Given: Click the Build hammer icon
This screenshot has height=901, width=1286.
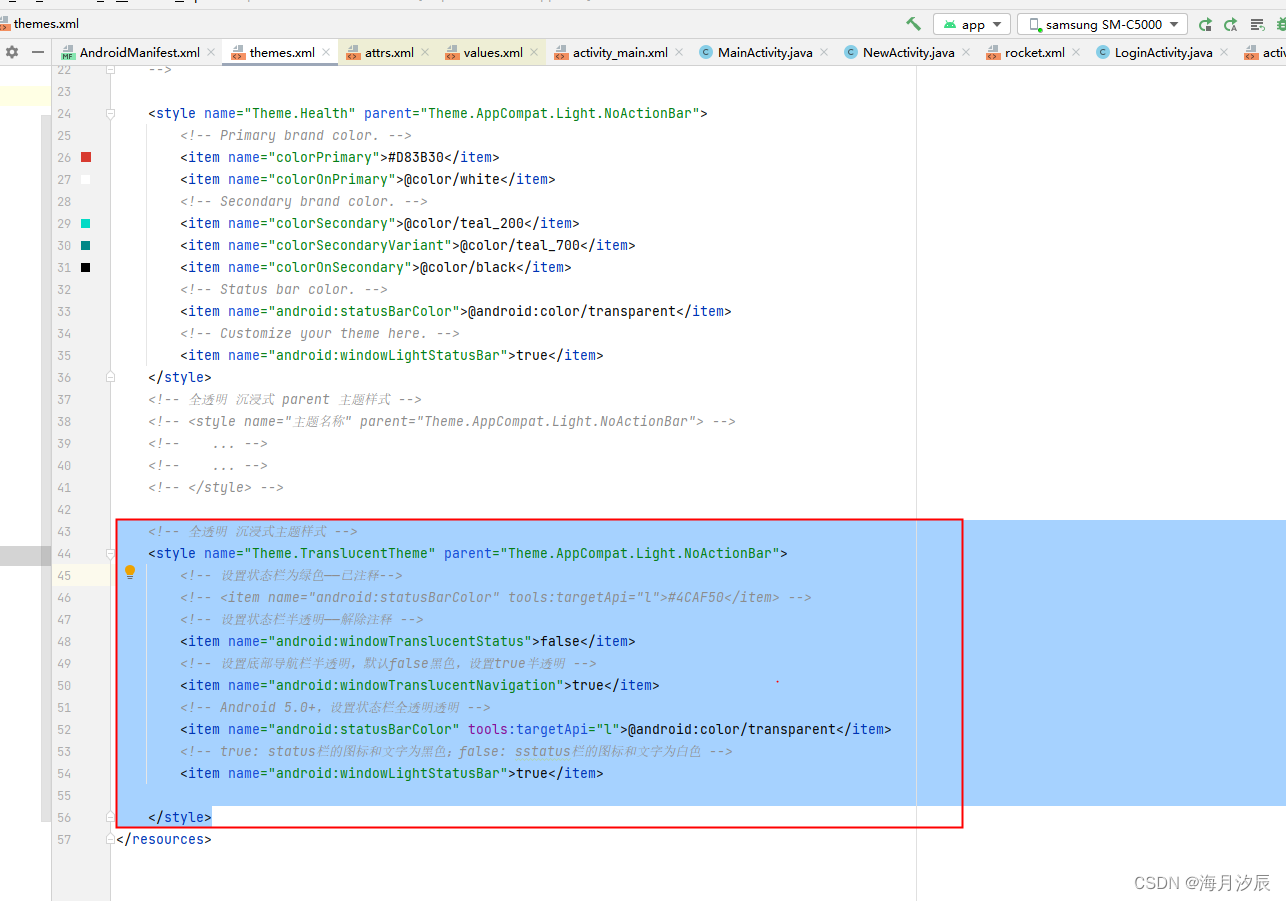Looking at the screenshot, I should click(x=912, y=23).
